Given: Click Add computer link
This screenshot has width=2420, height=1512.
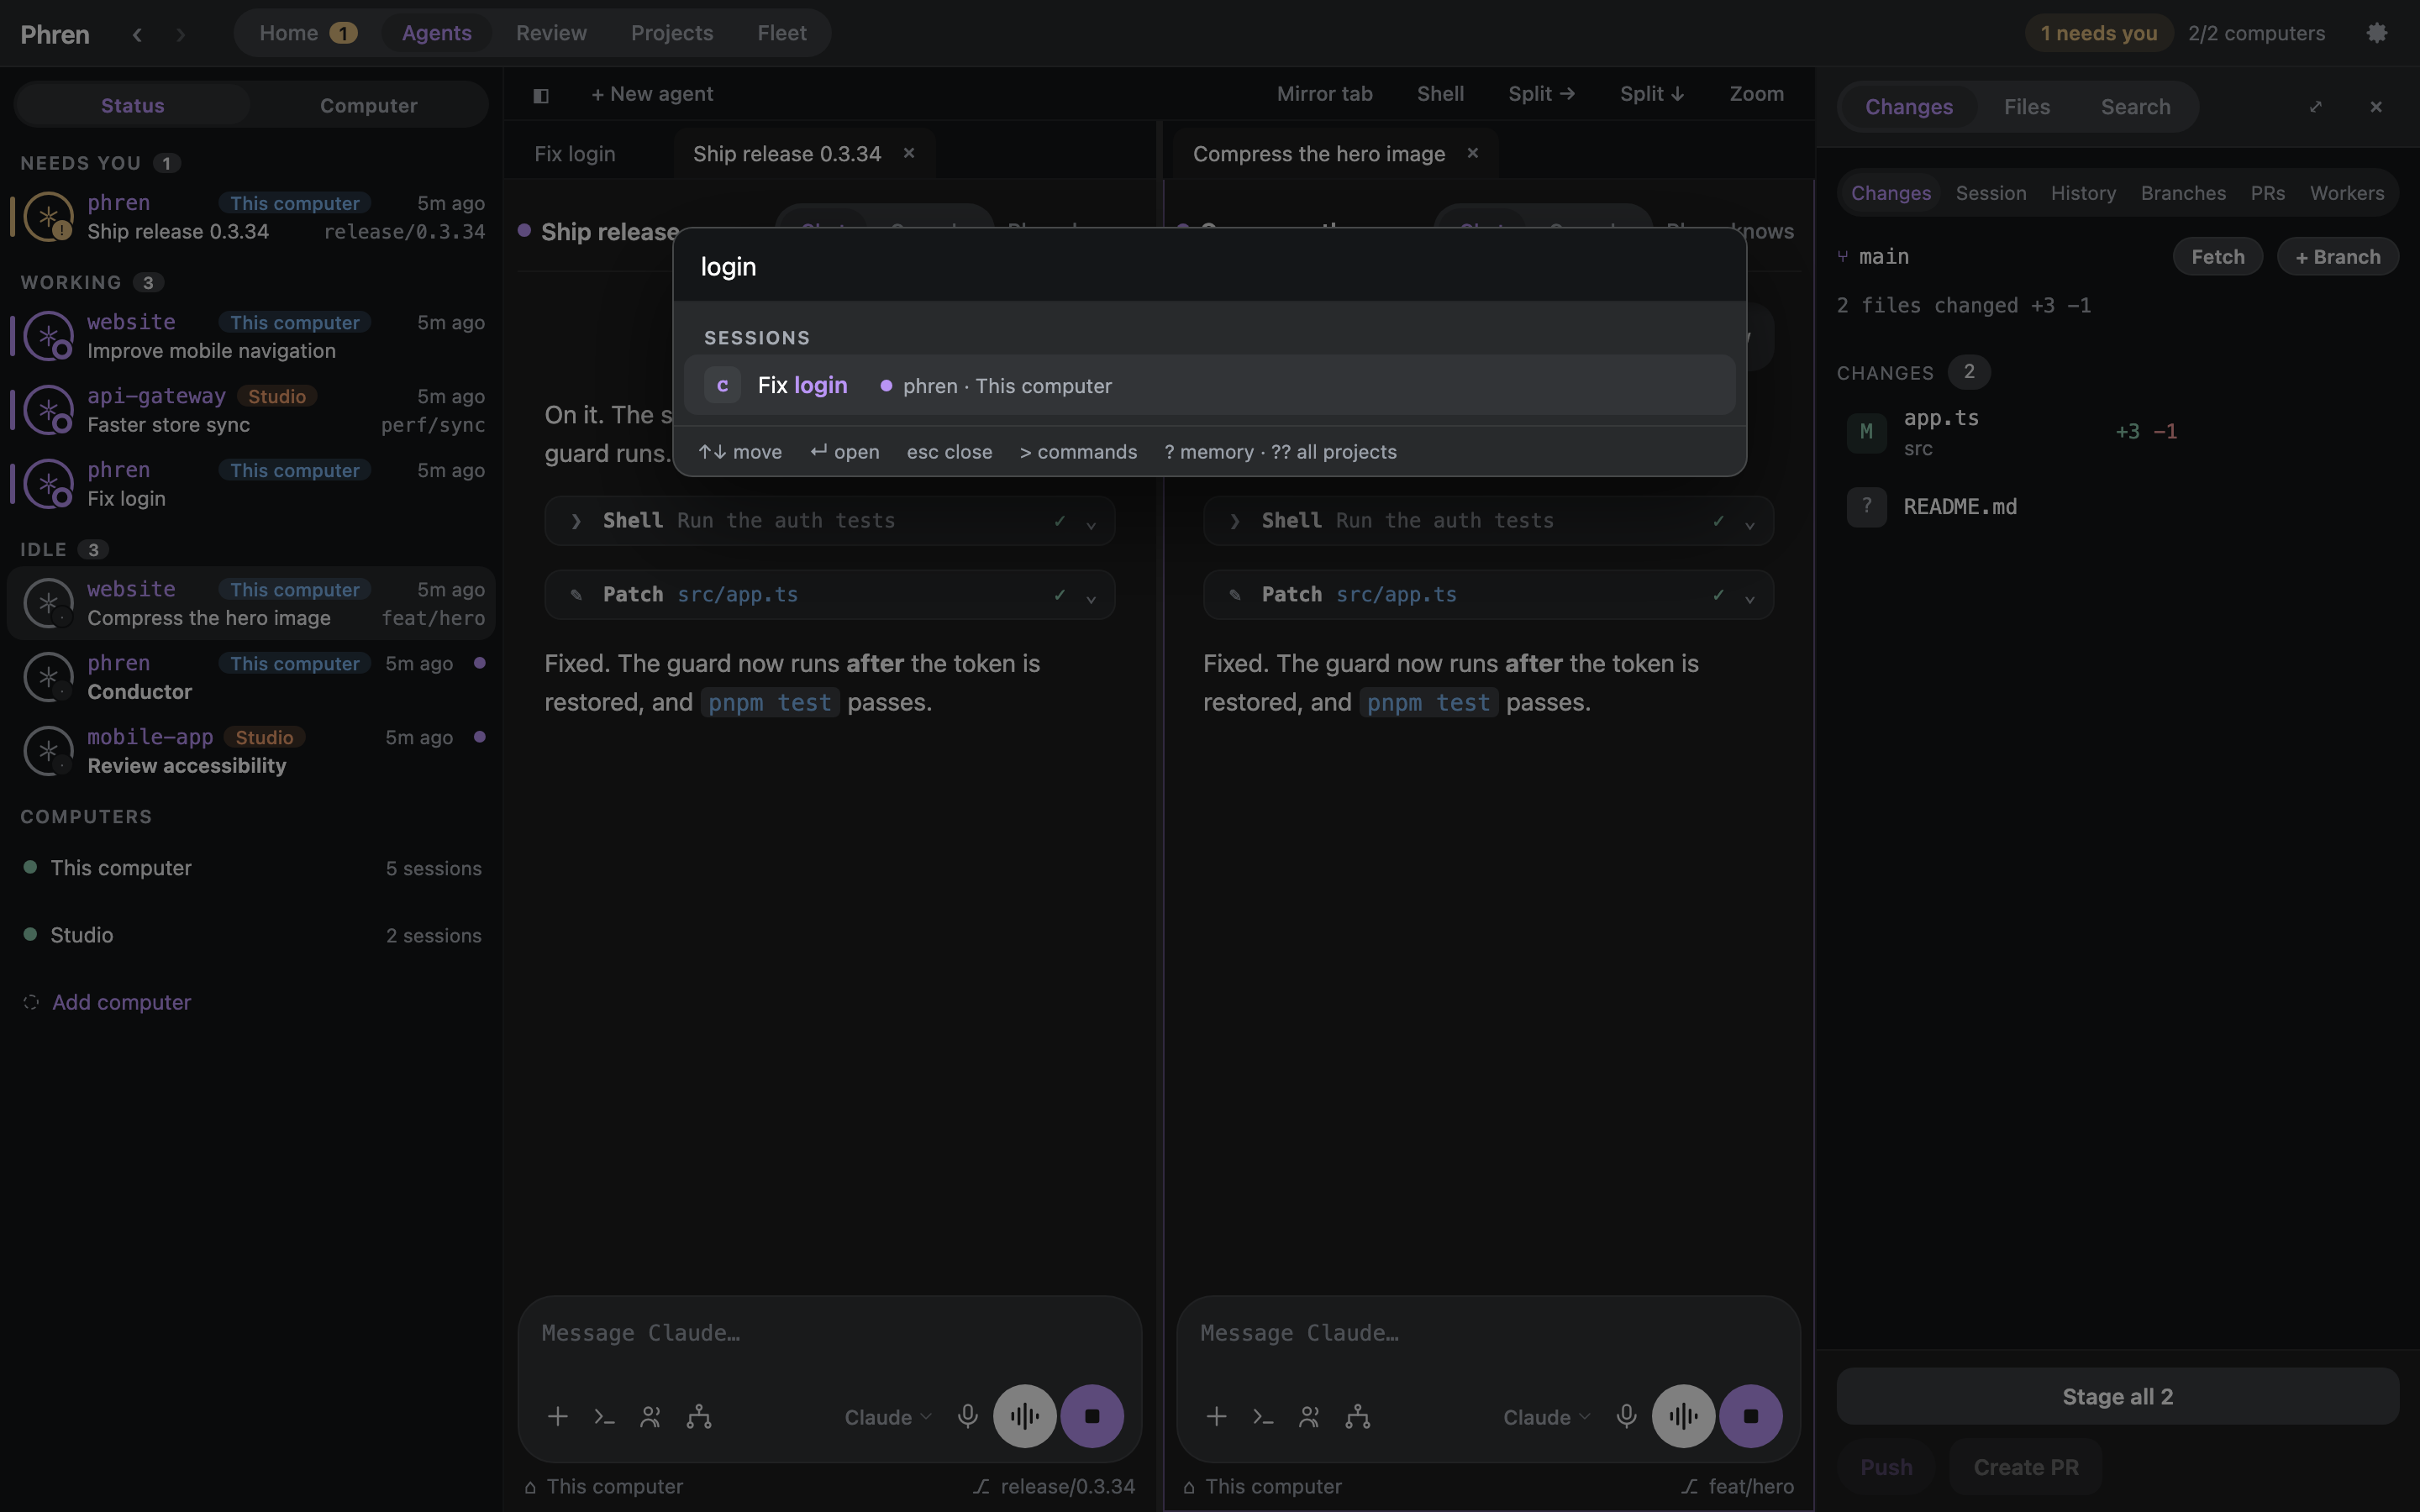Looking at the screenshot, I should click(x=120, y=1002).
